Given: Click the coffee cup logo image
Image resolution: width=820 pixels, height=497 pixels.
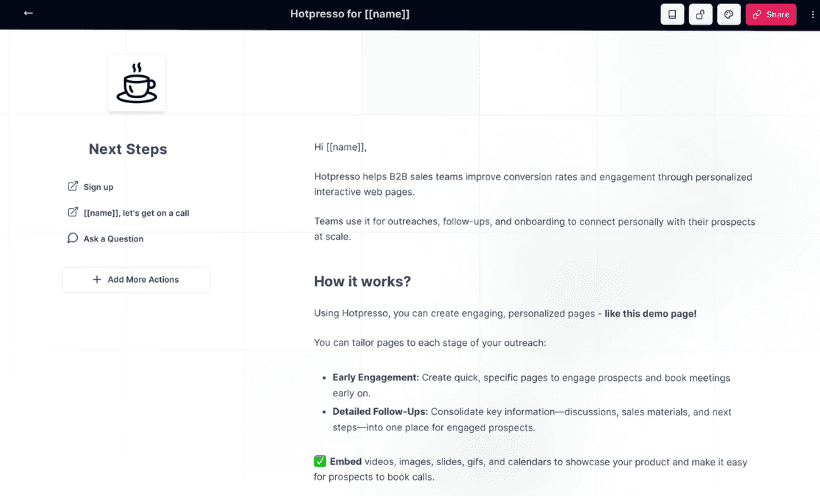Looking at the screenshot, I should (x=136, y=83).
